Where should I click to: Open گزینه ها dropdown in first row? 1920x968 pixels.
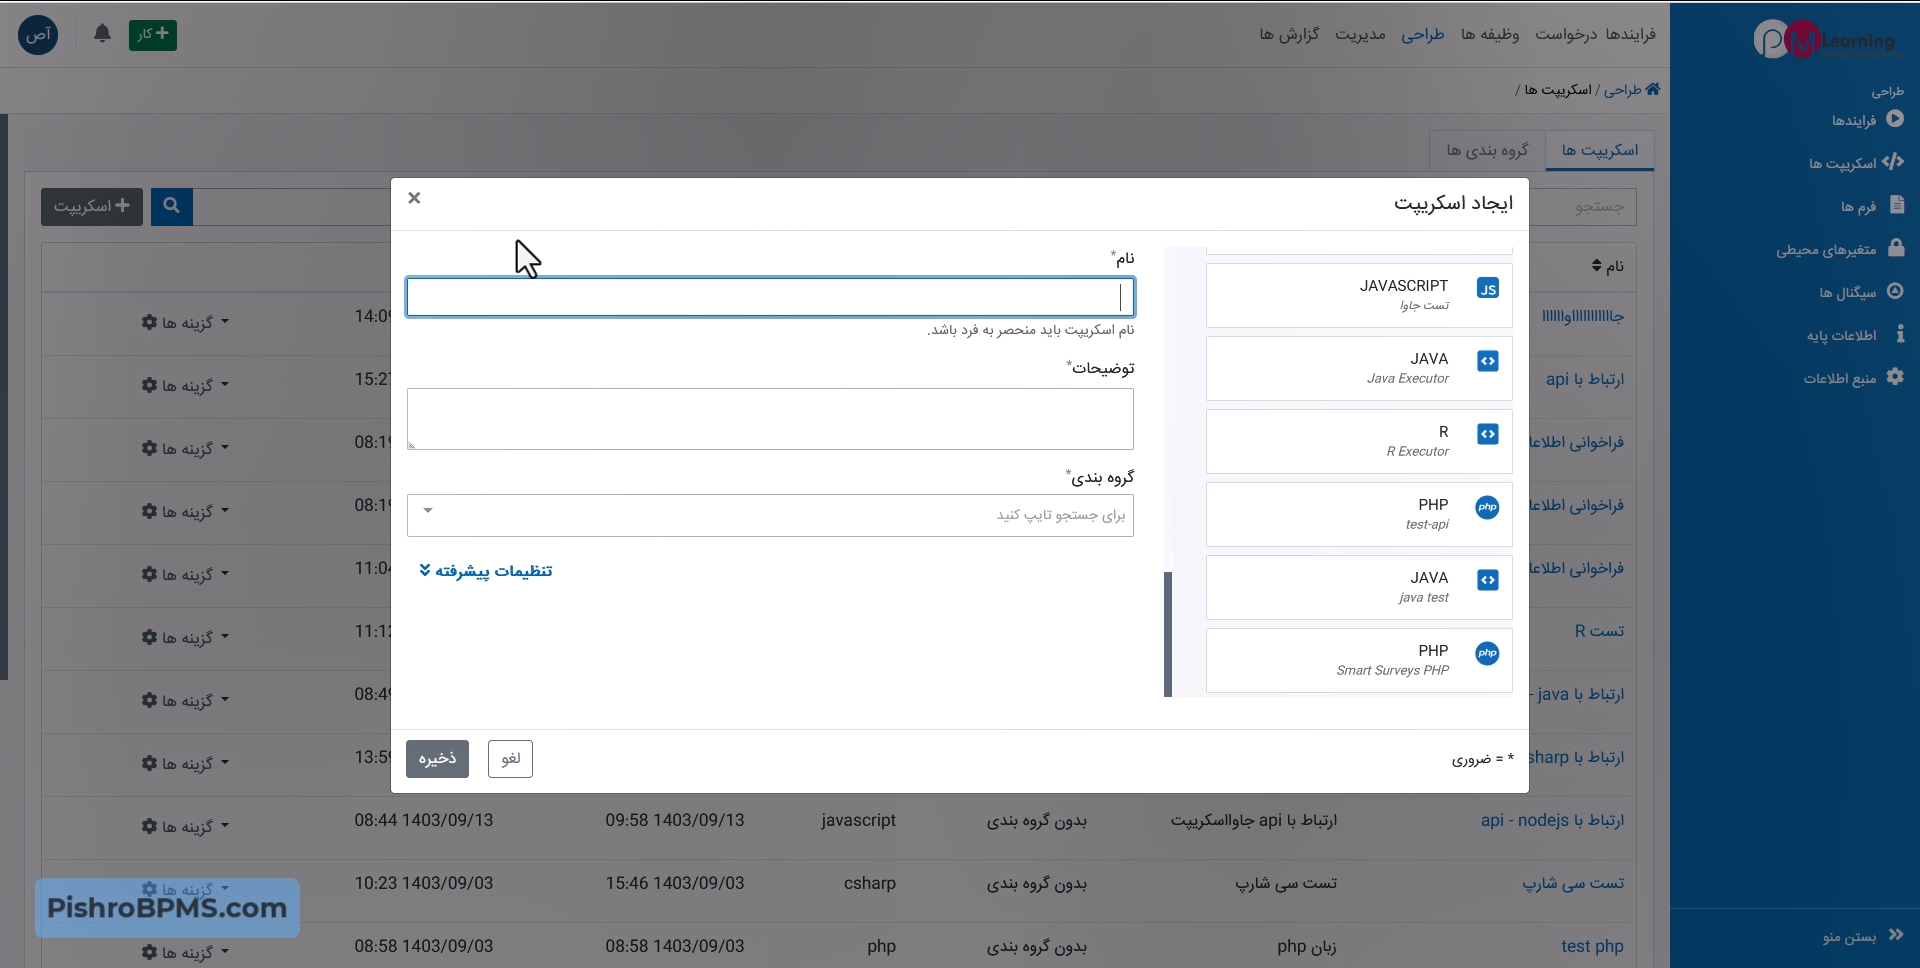pyautogui.click(x=185, y=323)
